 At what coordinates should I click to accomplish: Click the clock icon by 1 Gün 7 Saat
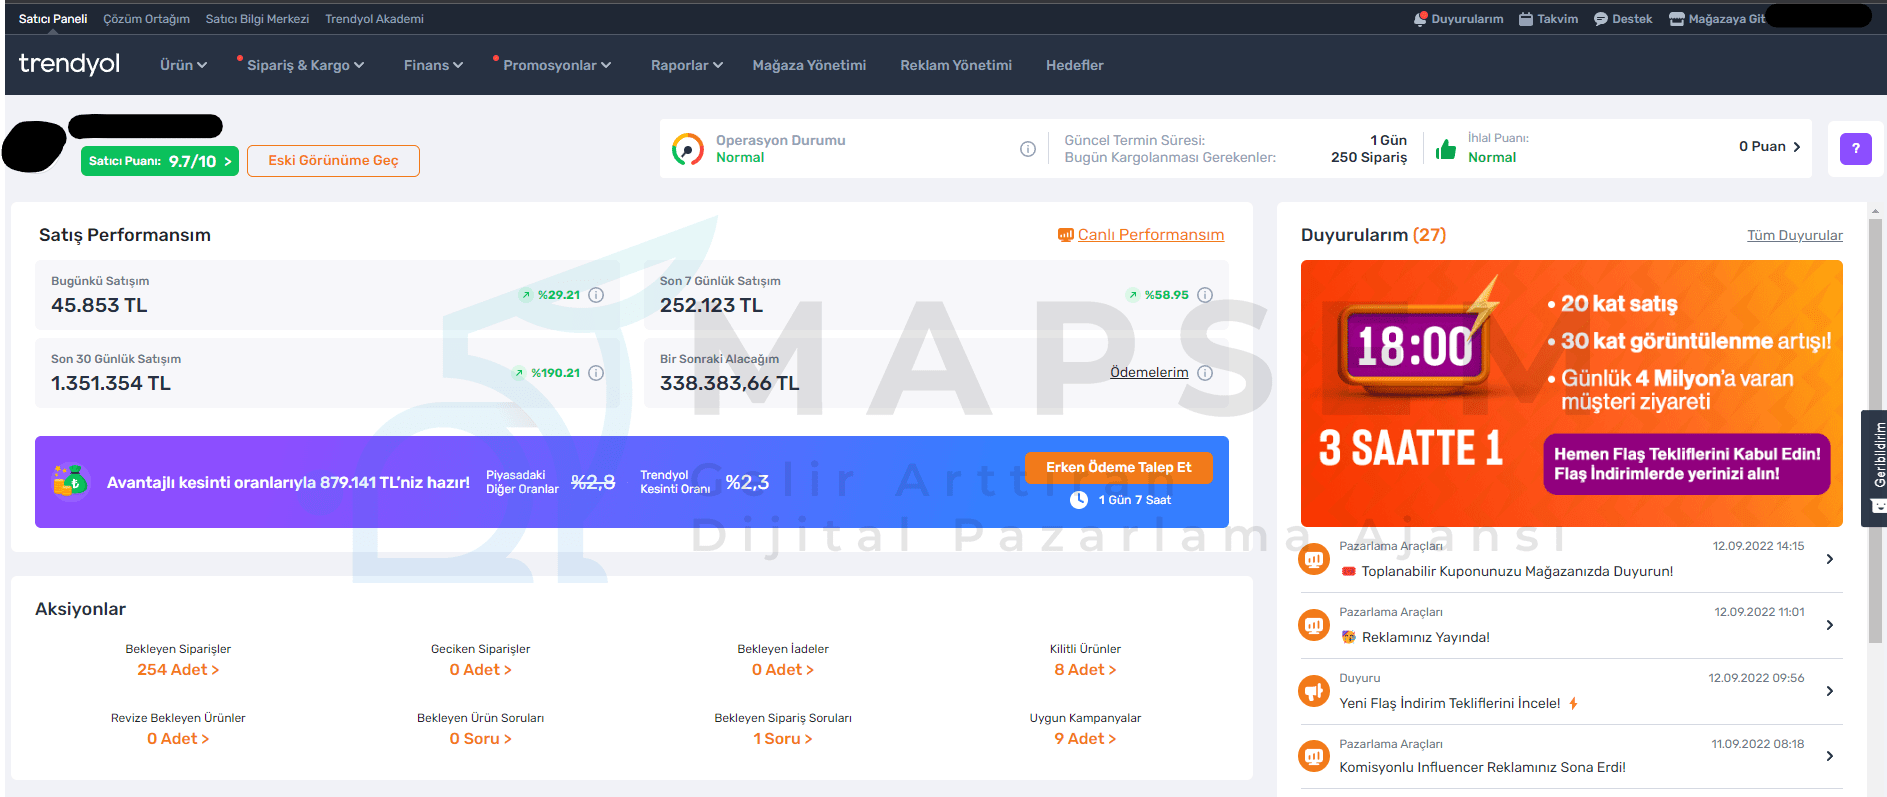tap(1079, 500)
